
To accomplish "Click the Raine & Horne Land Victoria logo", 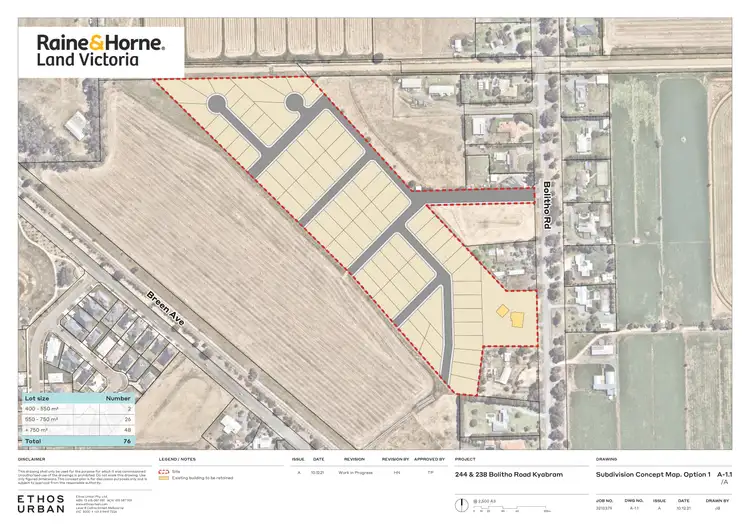I will pyautogui.click(x=101, y=50).
